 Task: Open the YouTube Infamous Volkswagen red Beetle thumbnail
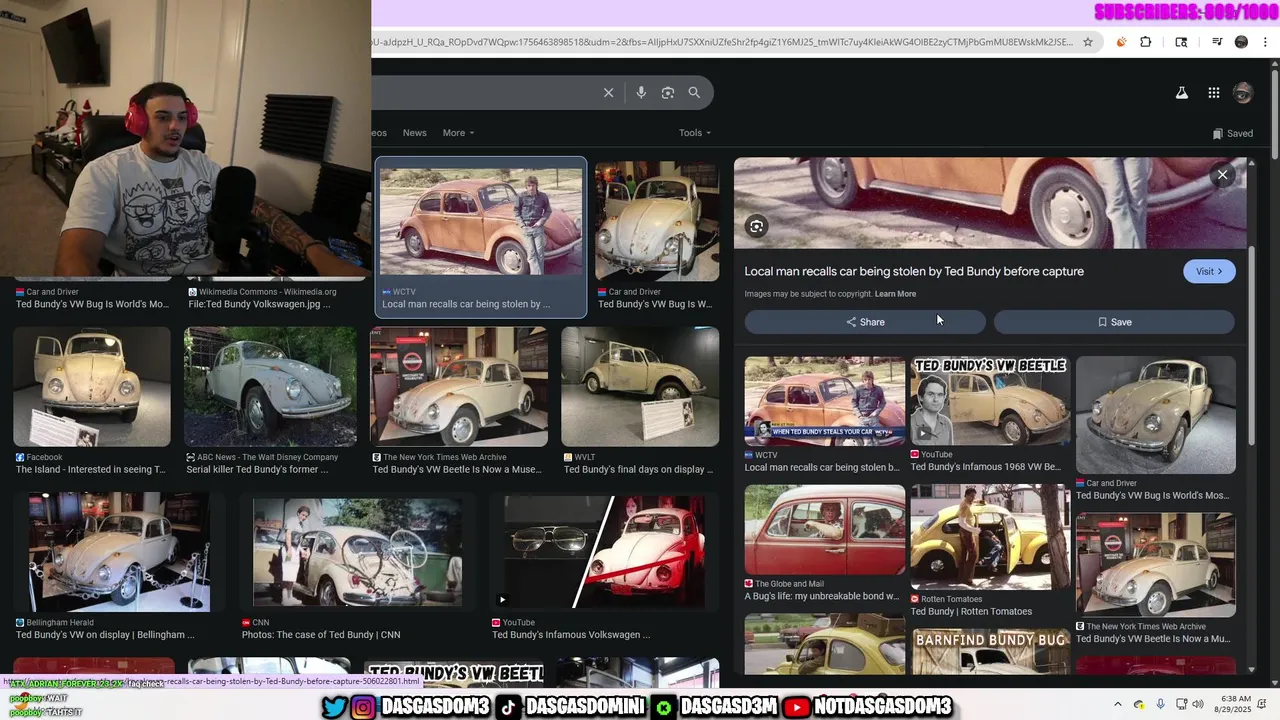tap(604, 552)
